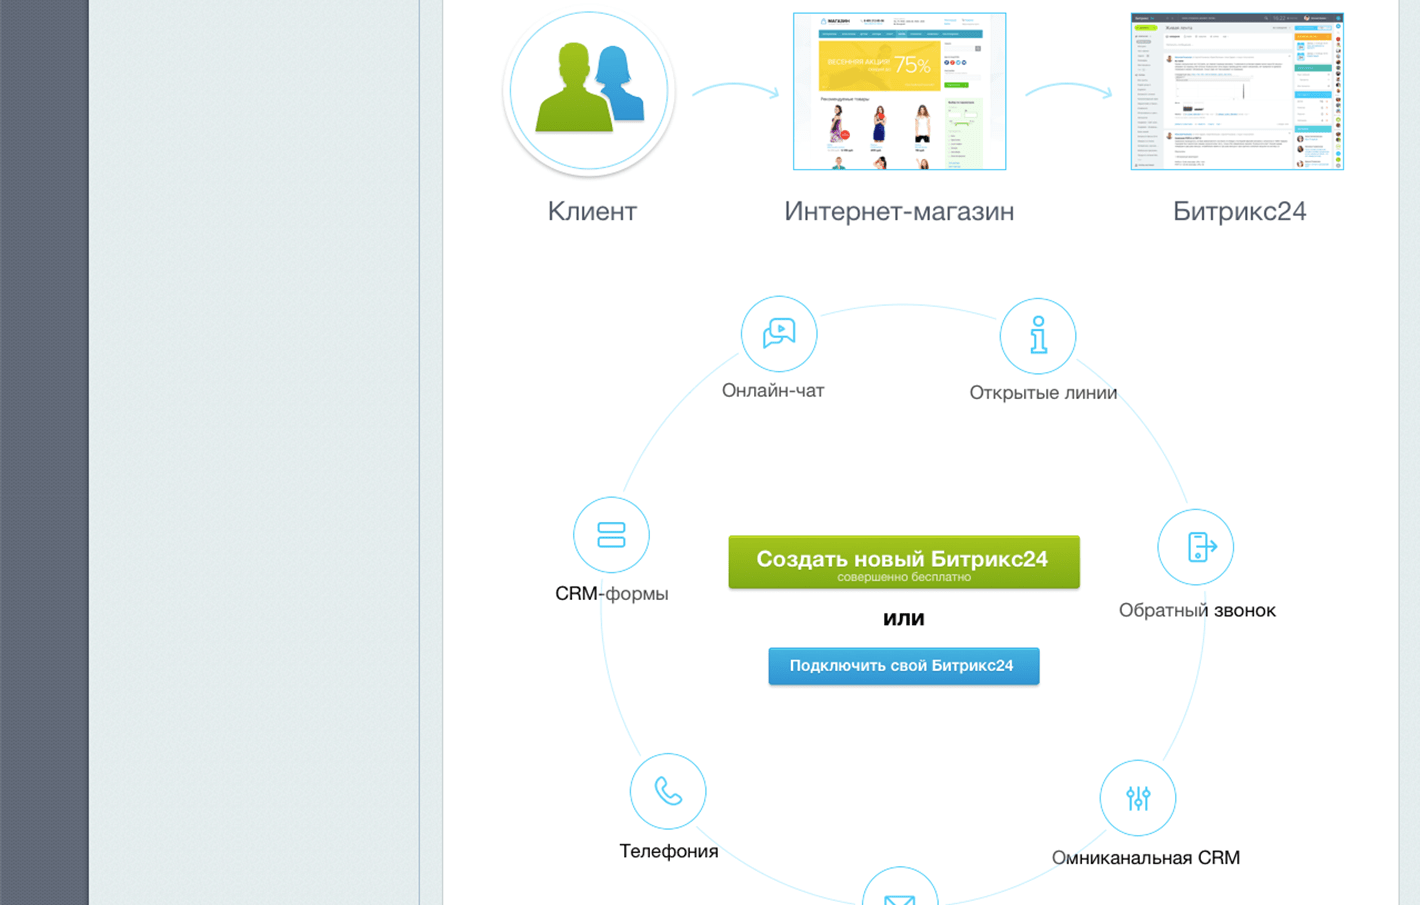
Task: Click the Омниканальная CRM label
Action: 1146,858
